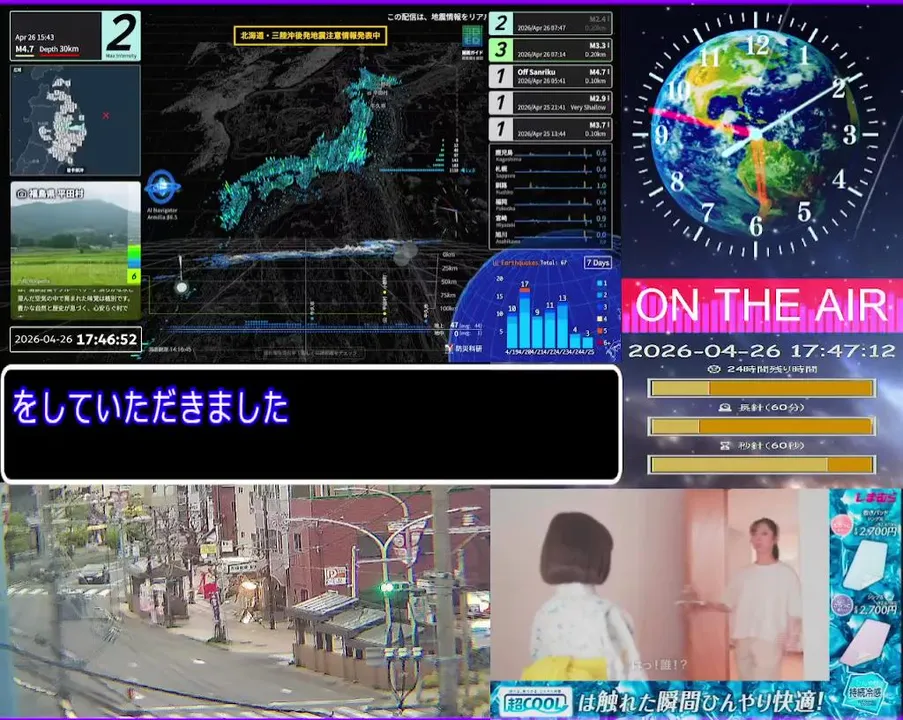Image resolution: width=903 pixels, height=720 pixels.
Task: Click the Kagoshima seismograph row
Action: 550,154
